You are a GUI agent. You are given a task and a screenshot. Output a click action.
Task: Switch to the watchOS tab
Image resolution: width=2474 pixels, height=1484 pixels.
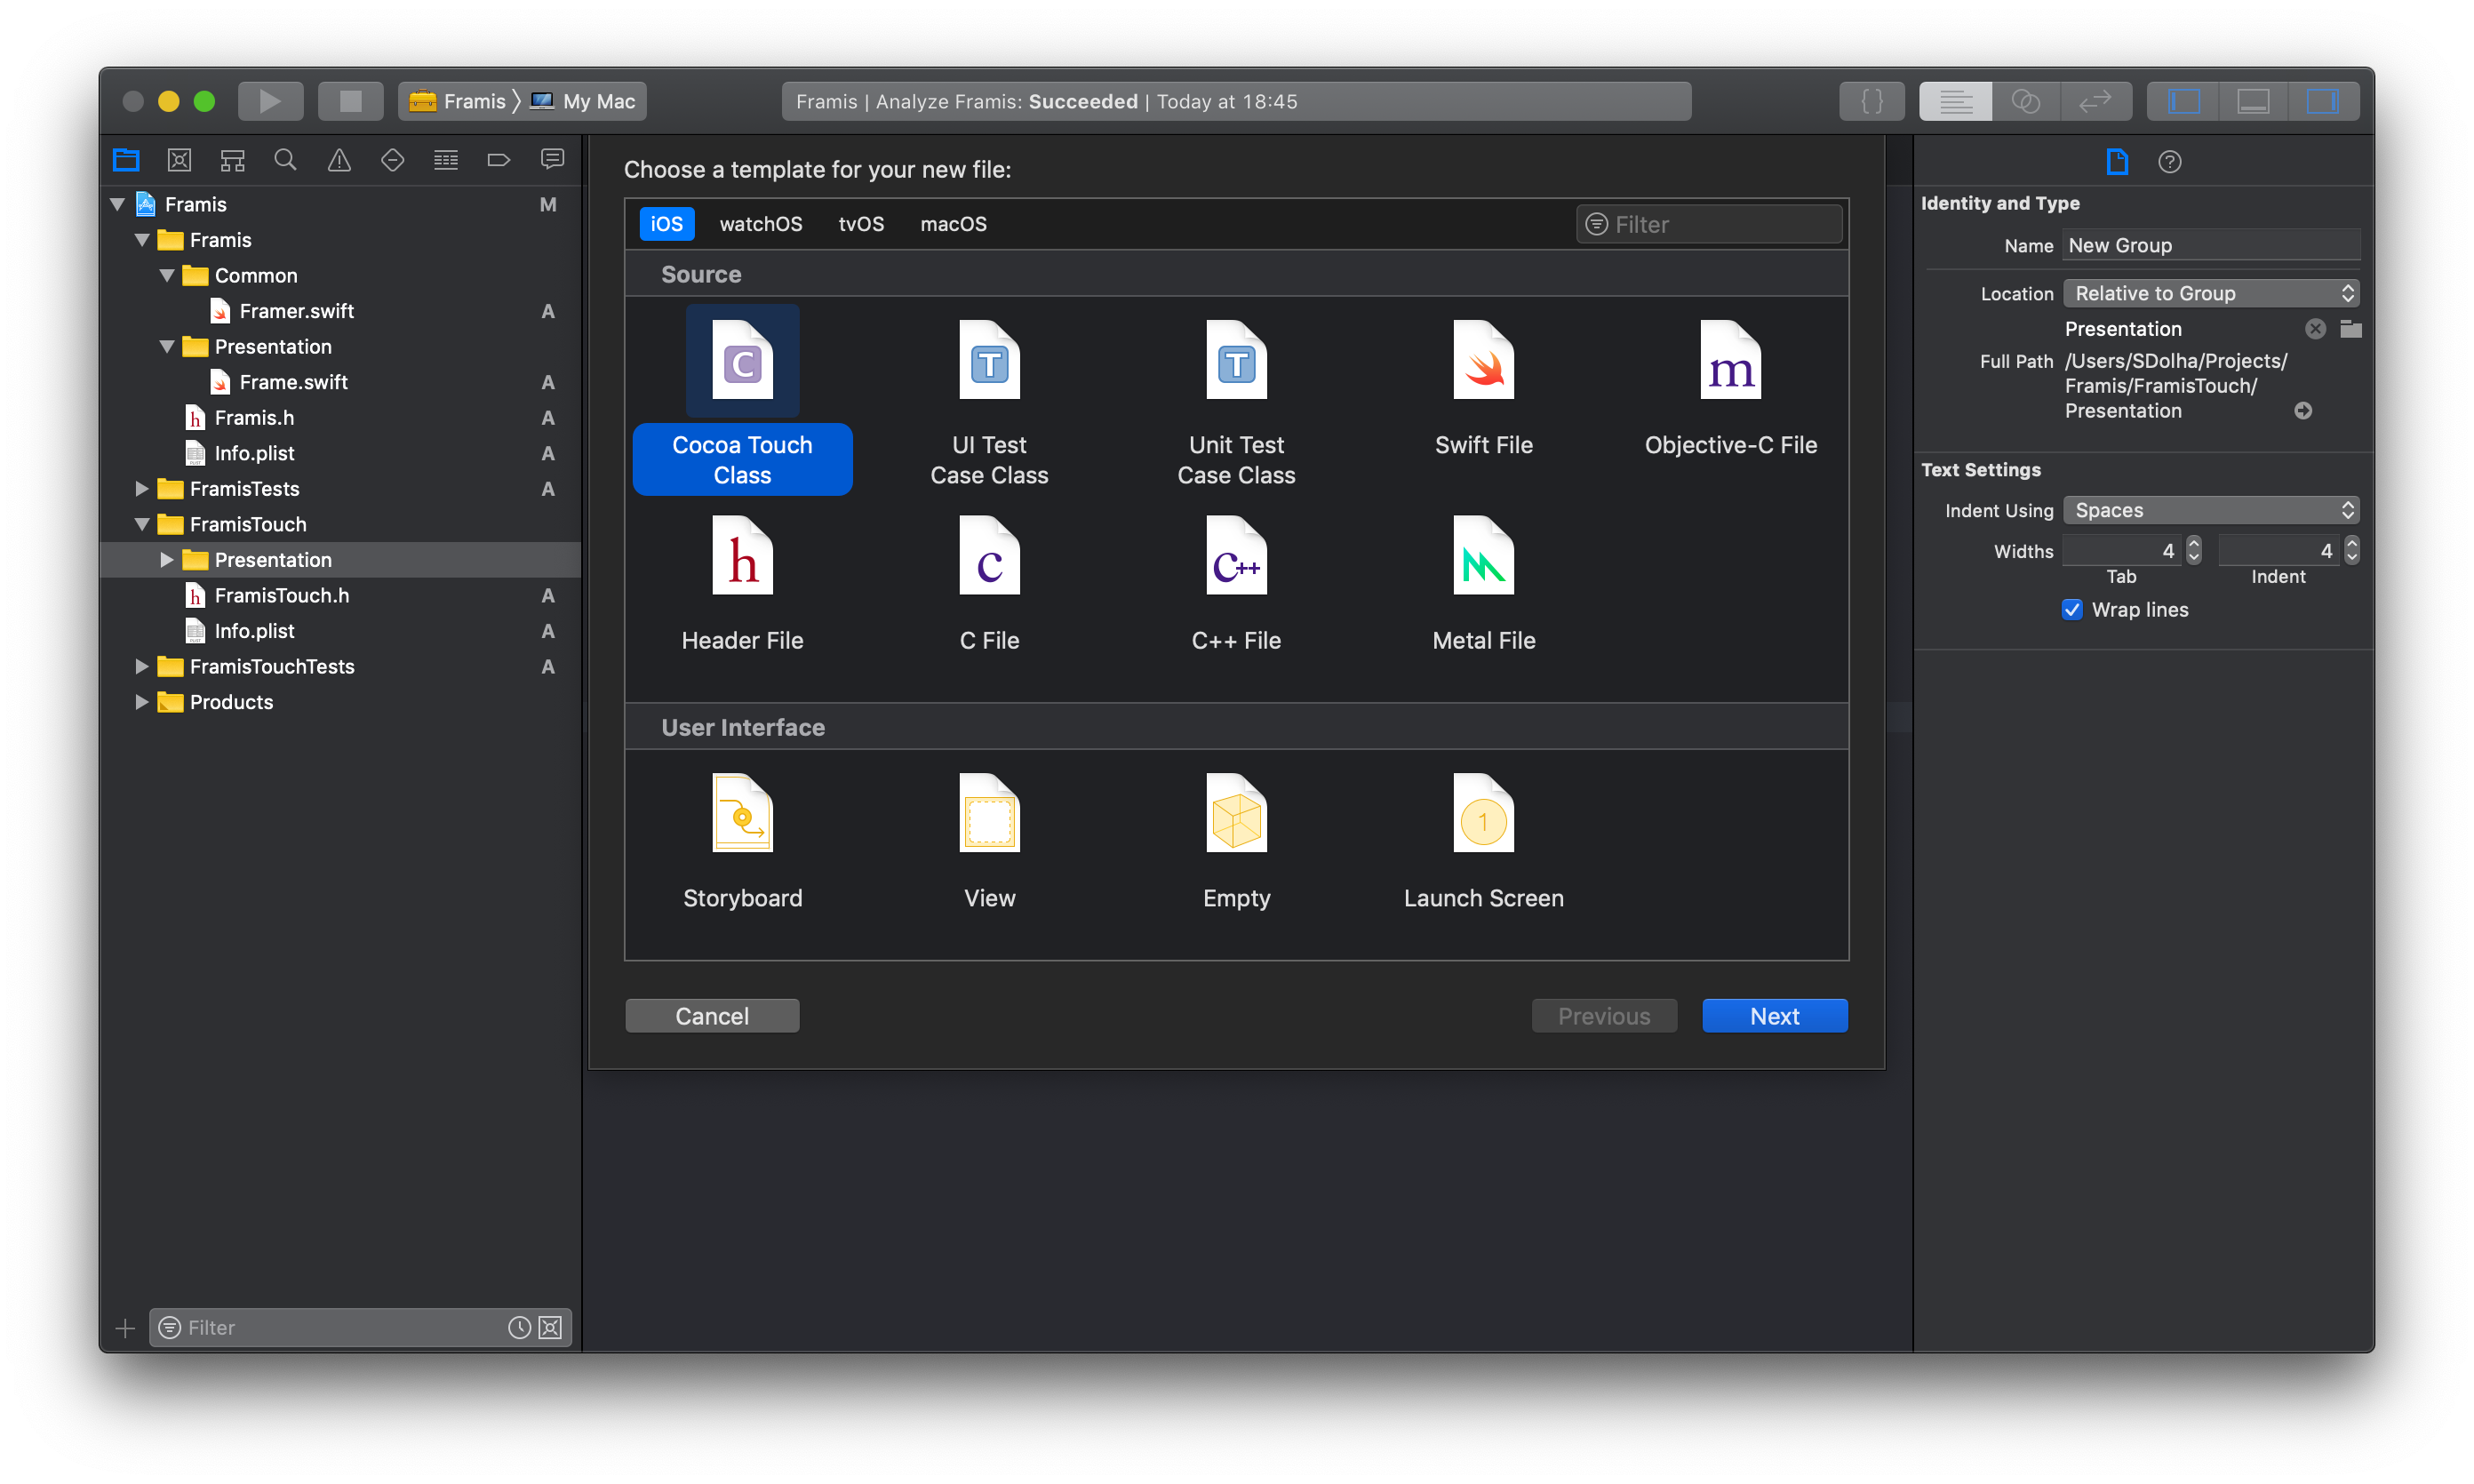tap(760, 223)
